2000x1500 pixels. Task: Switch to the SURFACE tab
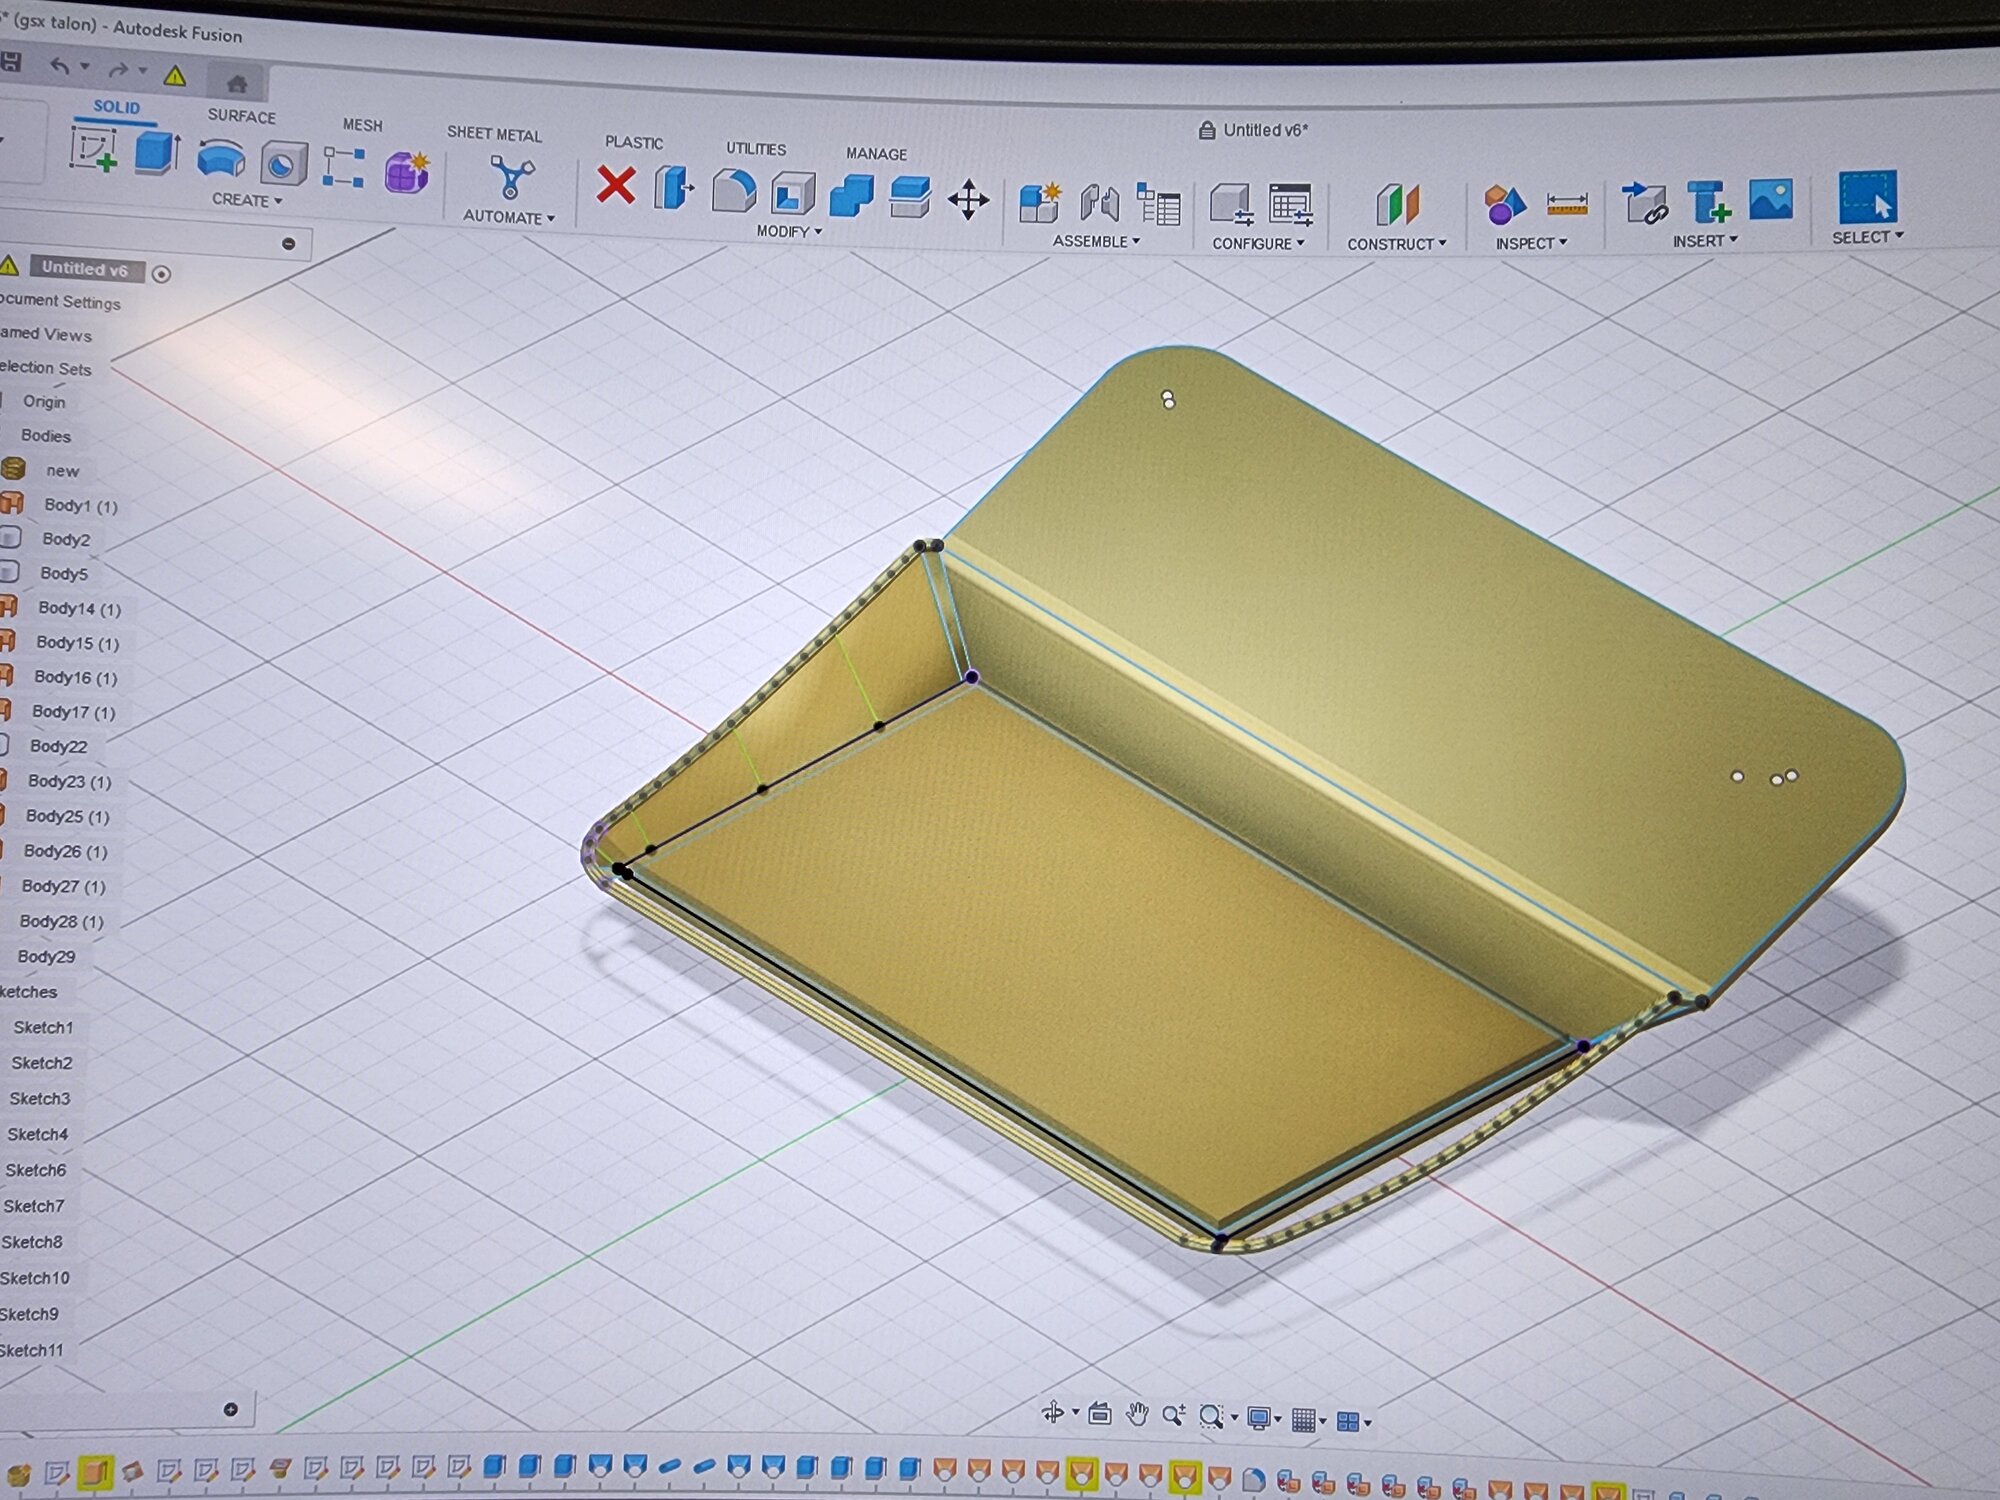click(241, 116)
